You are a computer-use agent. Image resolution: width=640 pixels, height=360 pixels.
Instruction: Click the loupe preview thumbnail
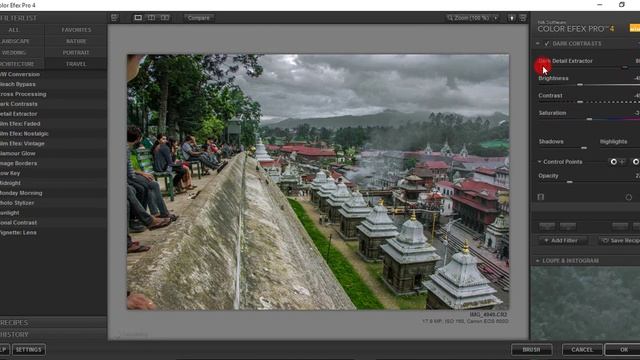click(585, 303)
